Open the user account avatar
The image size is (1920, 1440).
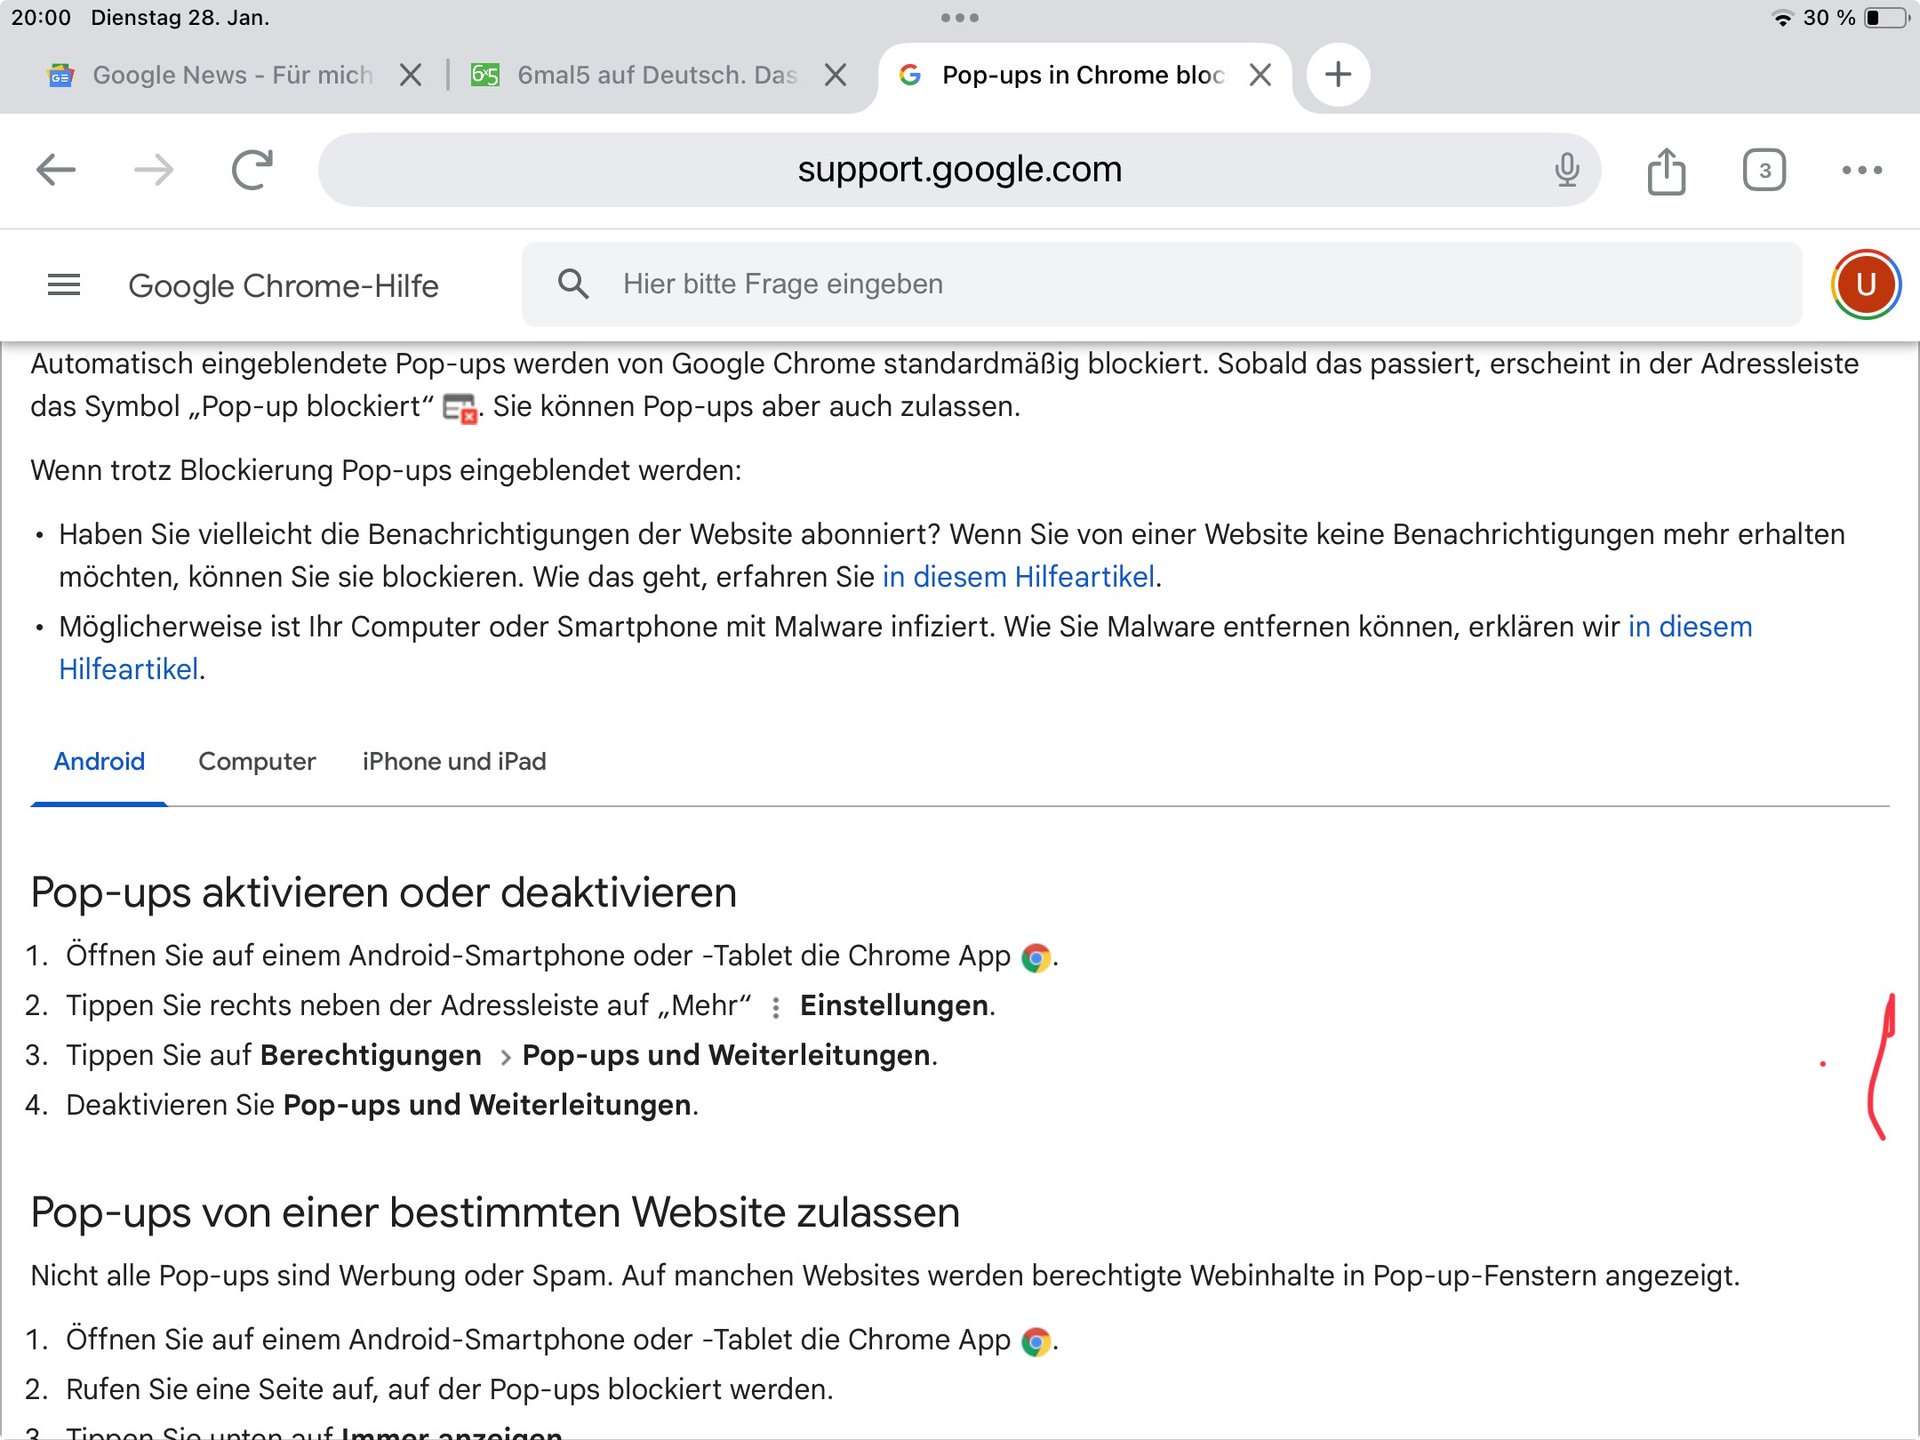pyautogui.click(x=1865, y=285)
